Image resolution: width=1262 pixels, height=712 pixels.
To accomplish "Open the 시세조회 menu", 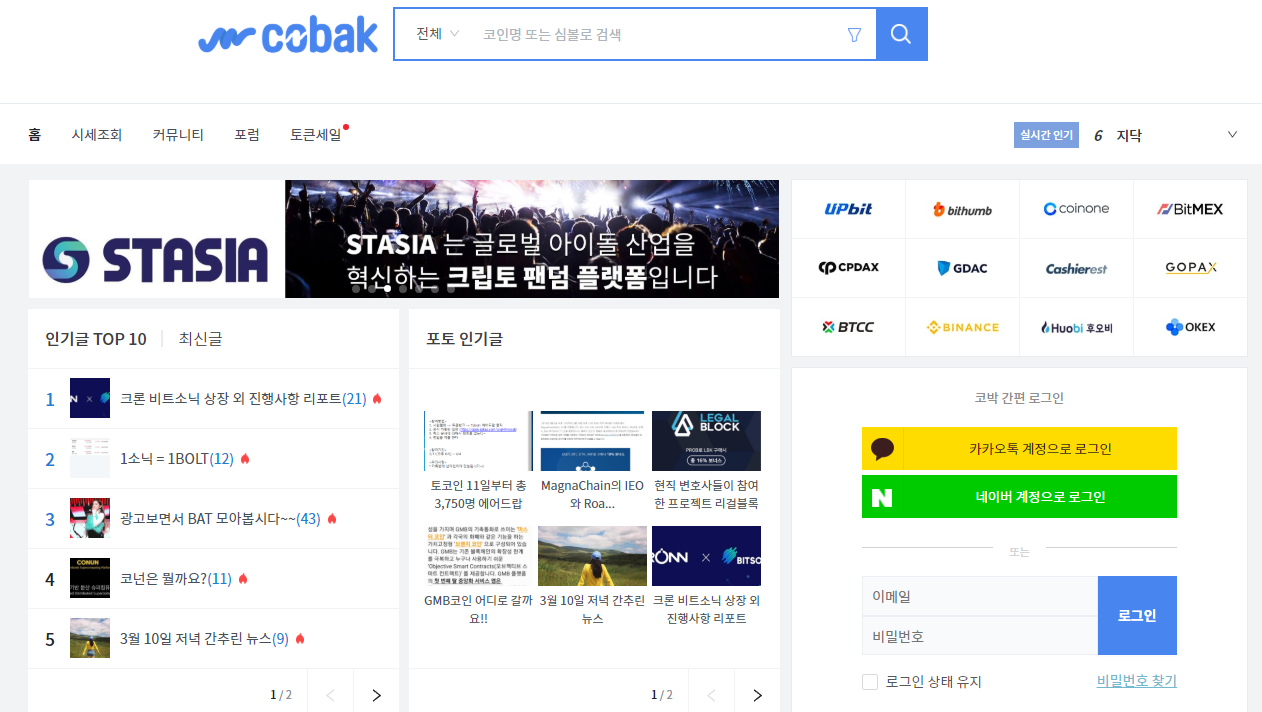I will [97, 135].
